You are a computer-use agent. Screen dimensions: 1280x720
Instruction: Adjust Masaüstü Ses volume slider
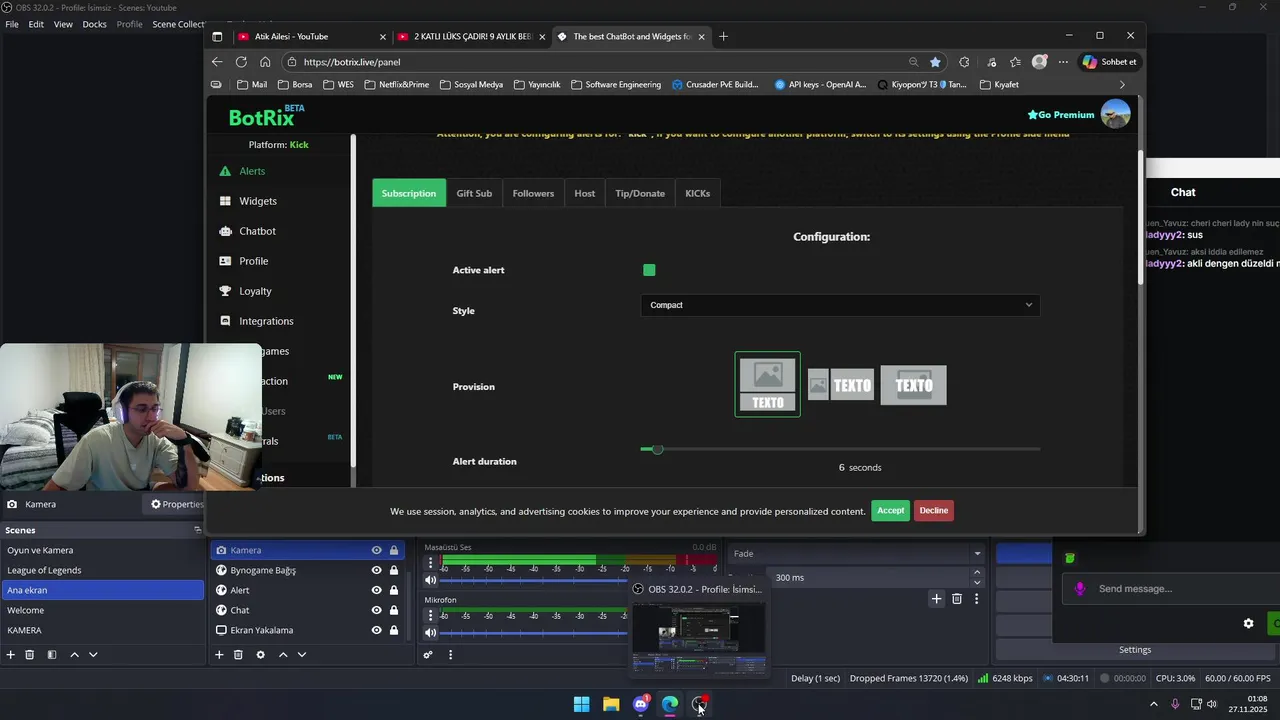tap(536, 580)
